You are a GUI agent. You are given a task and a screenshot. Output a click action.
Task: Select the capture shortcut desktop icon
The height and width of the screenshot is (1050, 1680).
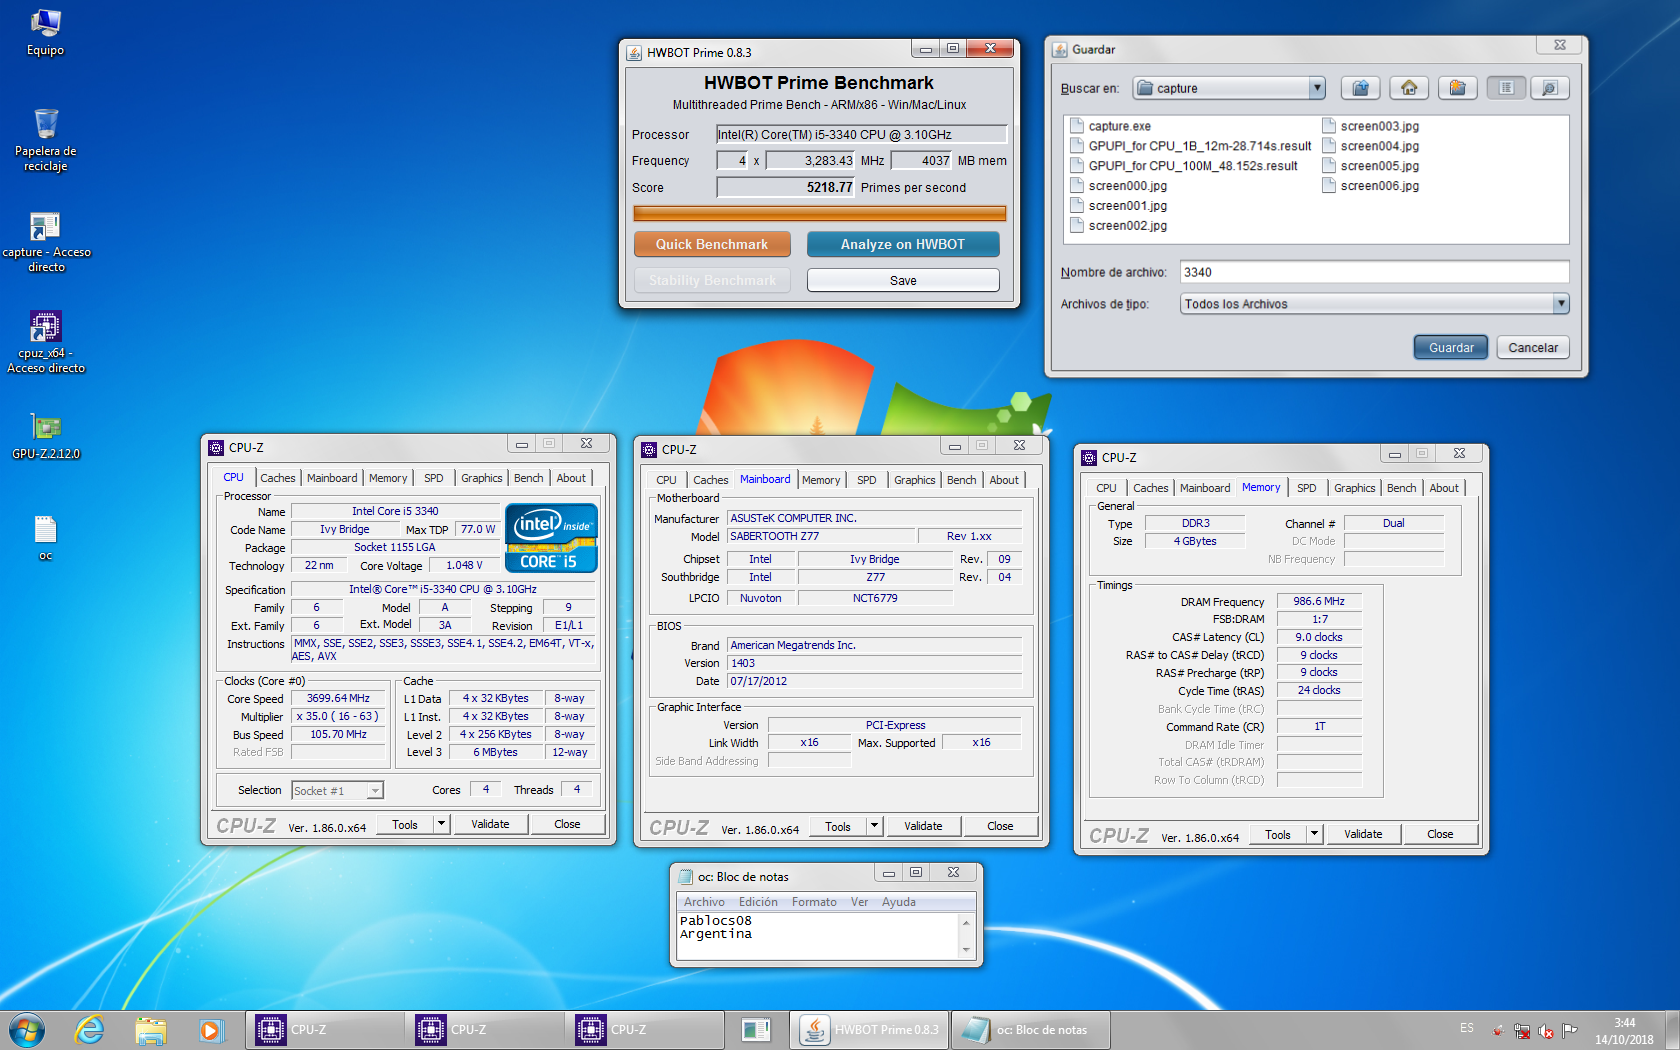click(46, 241)
